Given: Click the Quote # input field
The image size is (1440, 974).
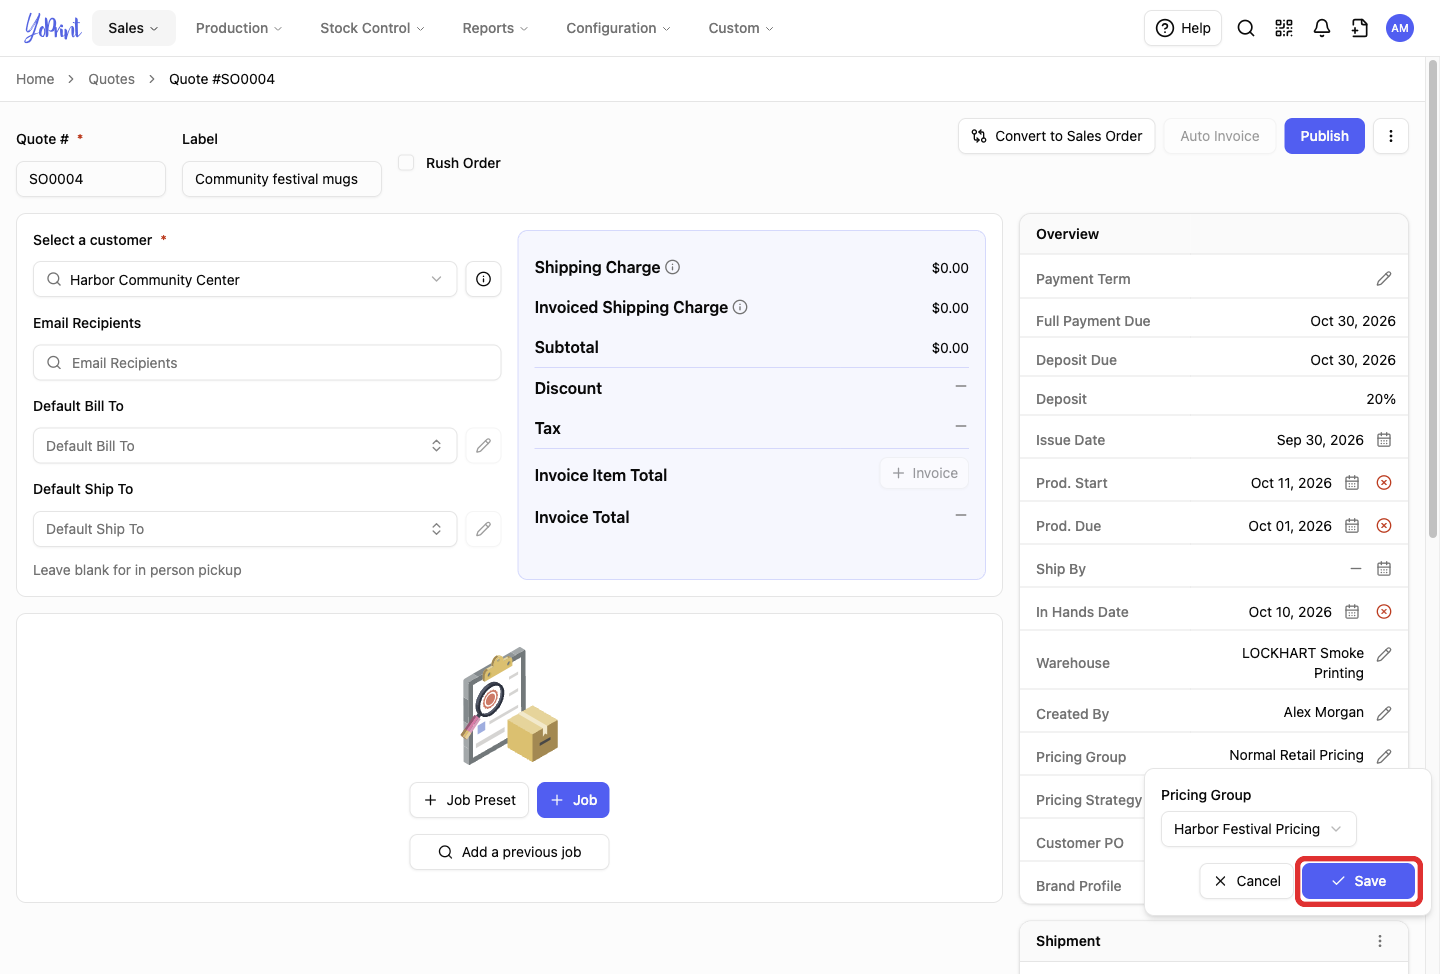Looking at the screenshot, I should tap(91, 179).
